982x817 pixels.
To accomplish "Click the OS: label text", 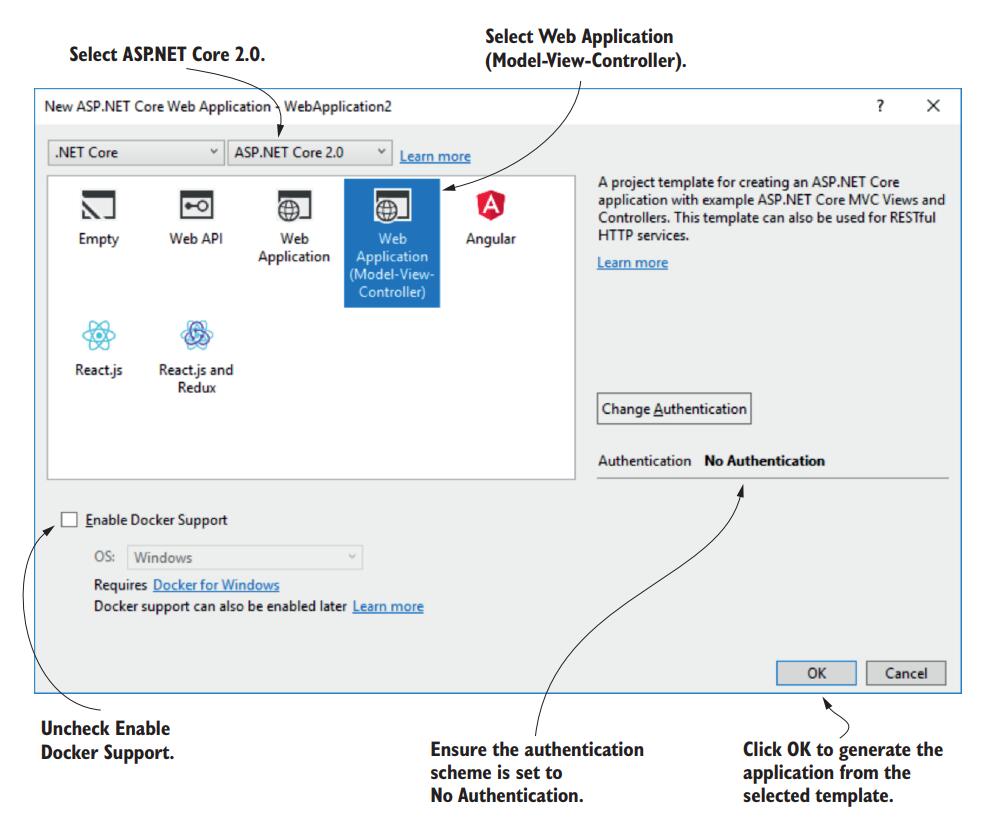I will click(105, 557).
